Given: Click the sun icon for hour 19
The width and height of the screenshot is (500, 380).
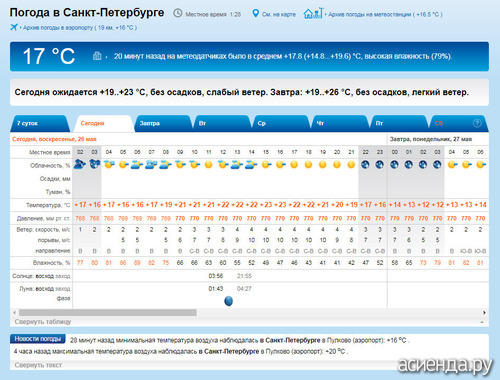Looking at the screenshot, I should pyautogui.click(x=323, y=164).
